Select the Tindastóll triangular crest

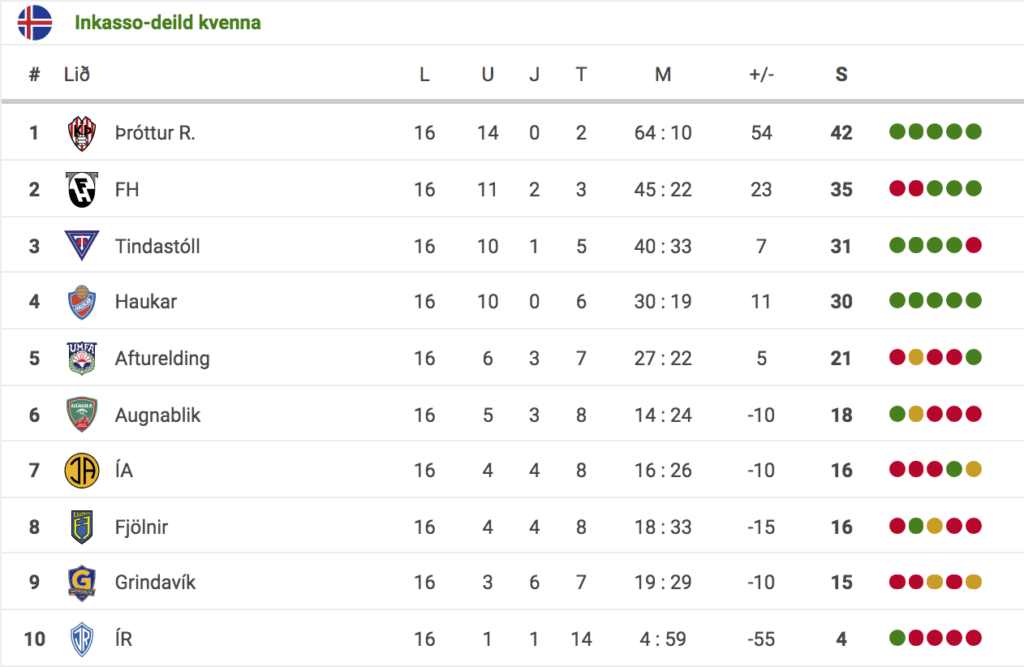[x=82, y=246]
